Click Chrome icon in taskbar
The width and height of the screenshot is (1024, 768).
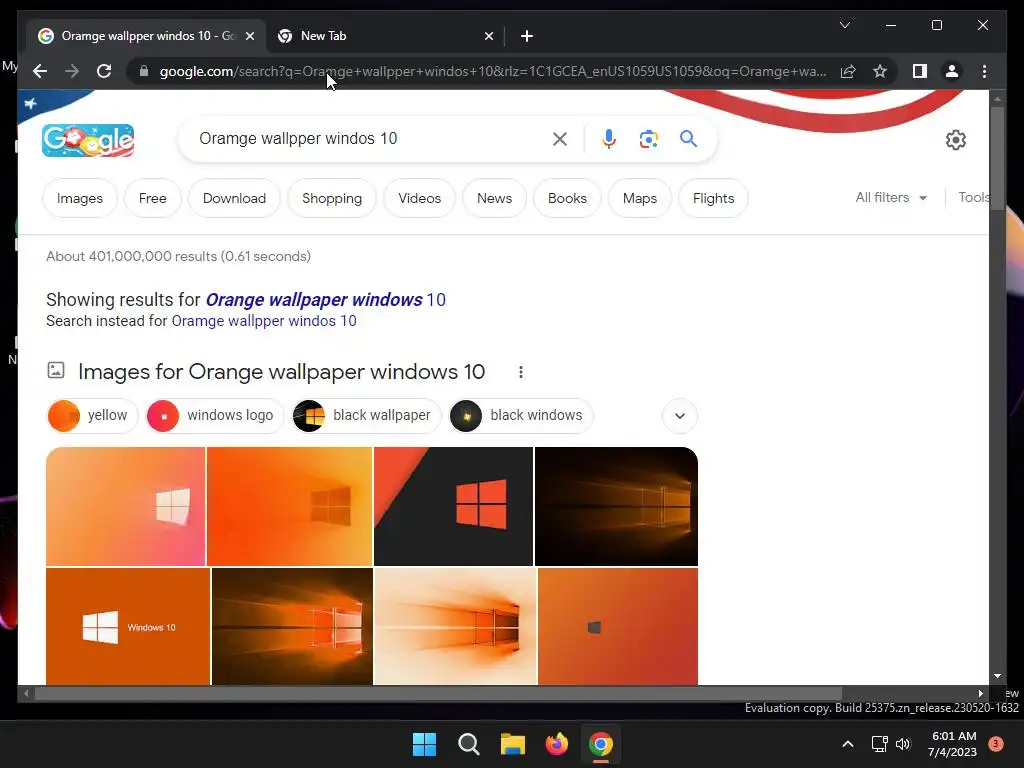tap(601, 744)
